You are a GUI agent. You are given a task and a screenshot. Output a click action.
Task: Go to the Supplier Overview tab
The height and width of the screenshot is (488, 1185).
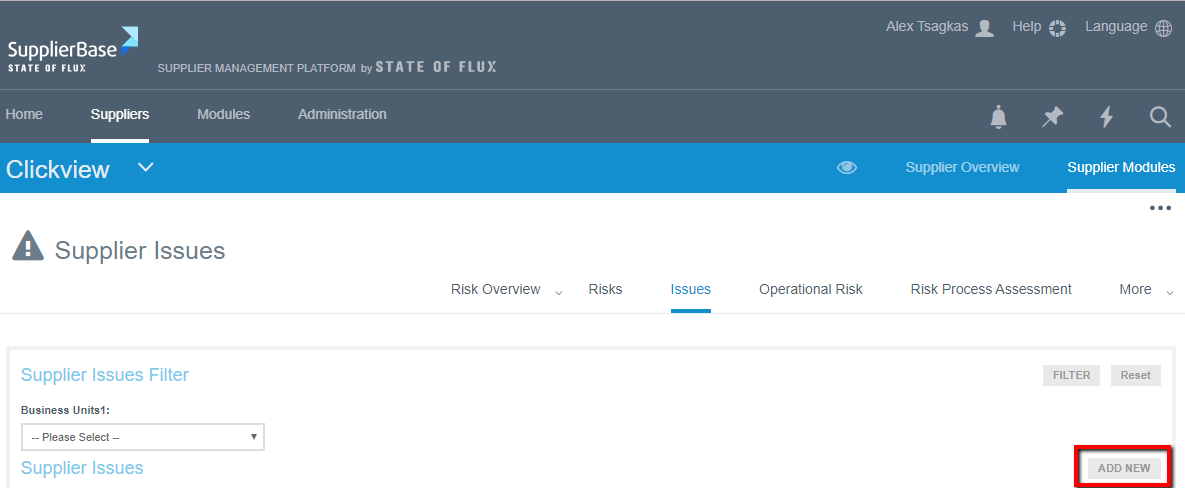[x=962, y=168]
